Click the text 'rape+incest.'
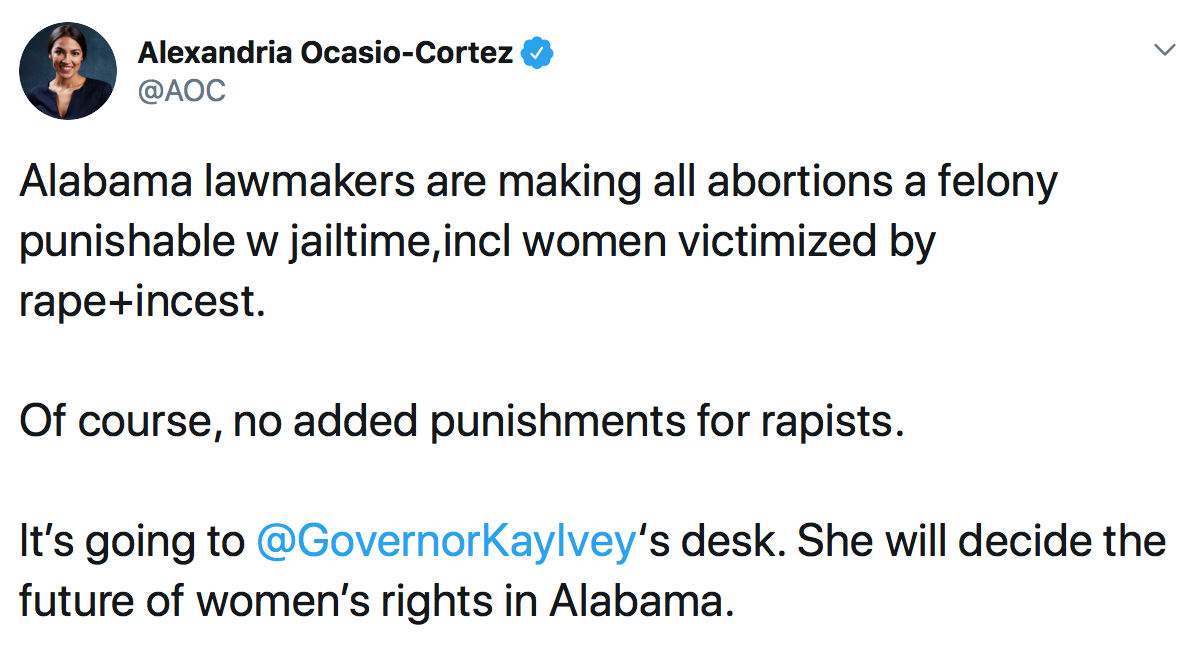The width and height of the screenshot is (1196, 672). 143,301
